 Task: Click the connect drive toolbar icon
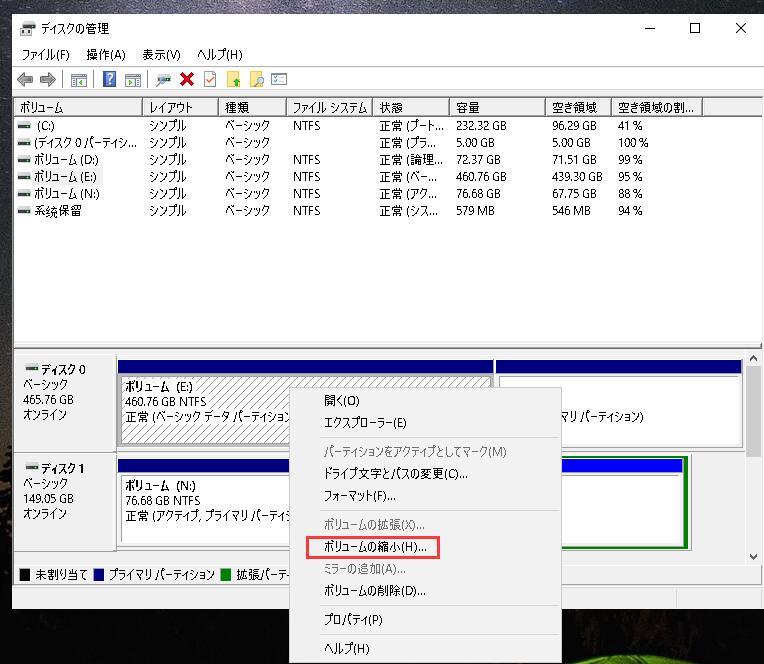pyautogui.click(x=163, y=80)
